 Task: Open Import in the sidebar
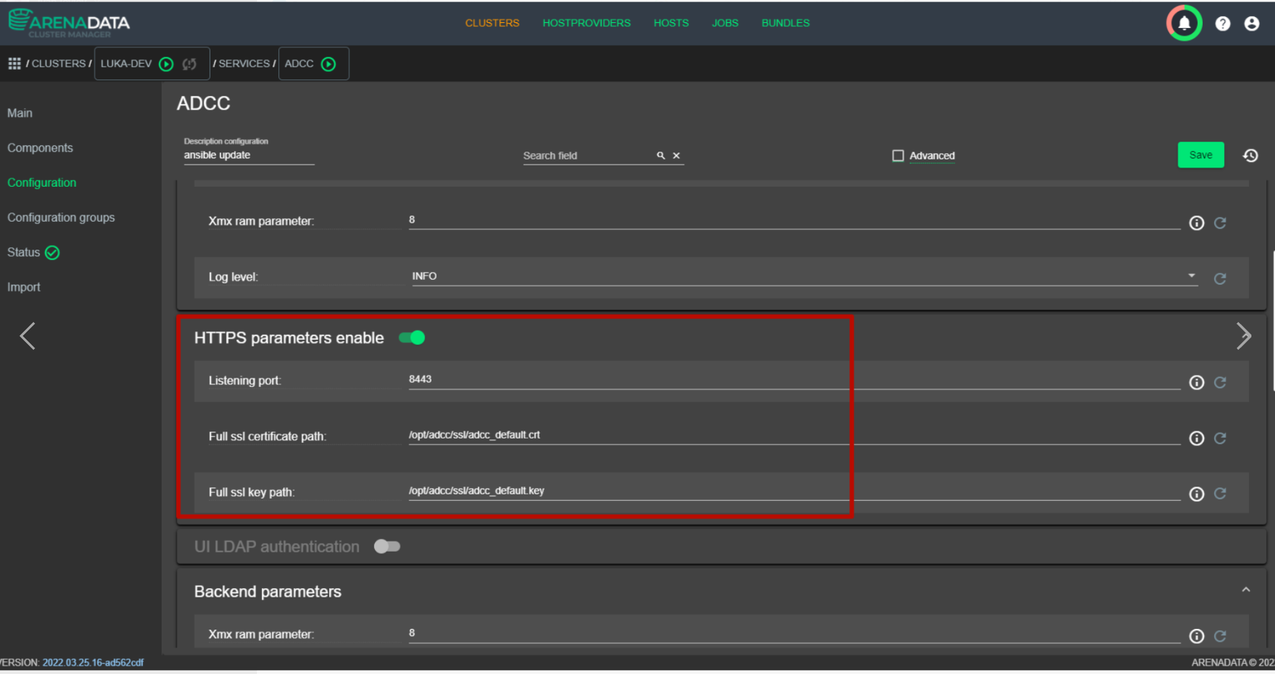tap(24, 287)
